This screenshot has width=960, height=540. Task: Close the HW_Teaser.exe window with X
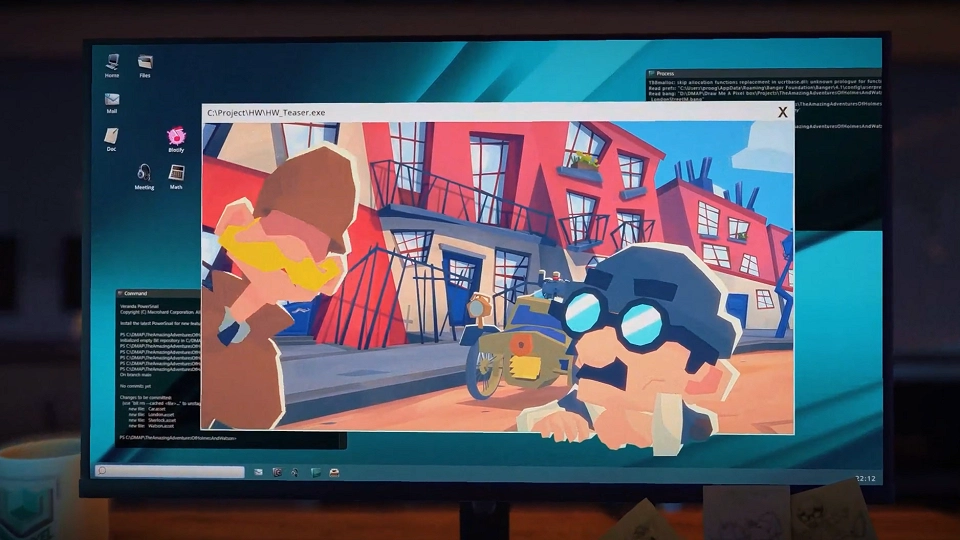point(782,112)
